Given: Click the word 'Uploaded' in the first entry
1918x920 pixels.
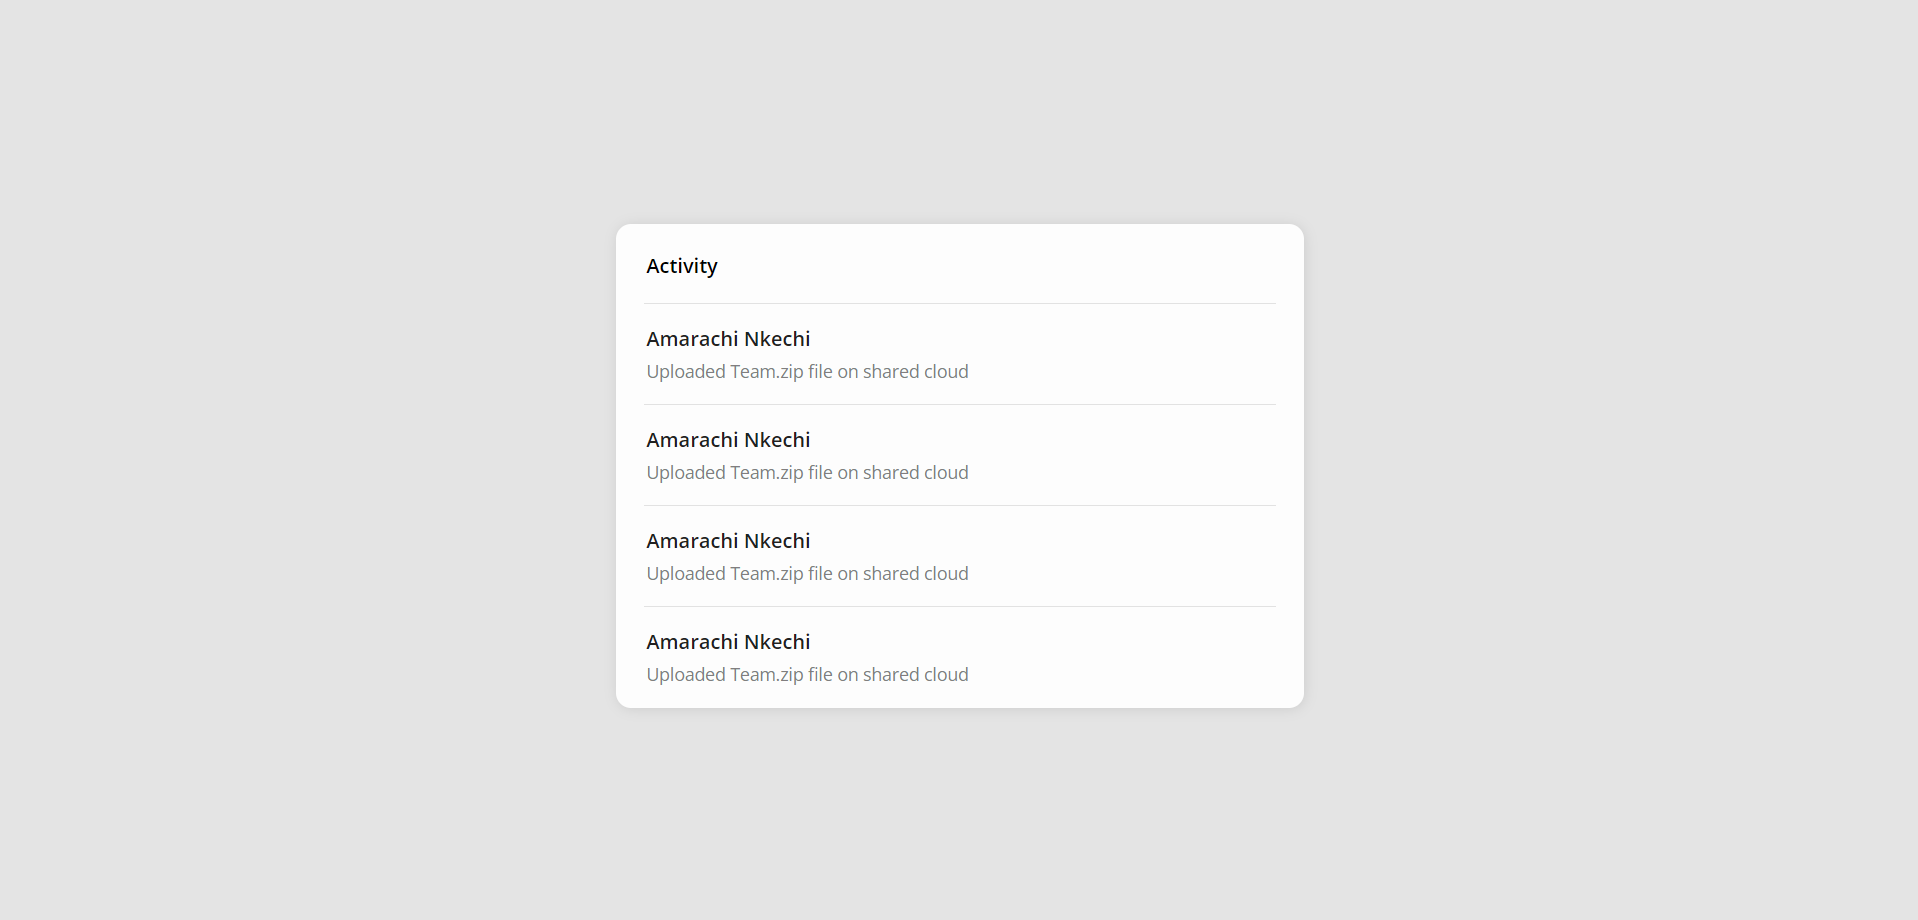Looking at the screenshot, I should (x=686, y=372).
